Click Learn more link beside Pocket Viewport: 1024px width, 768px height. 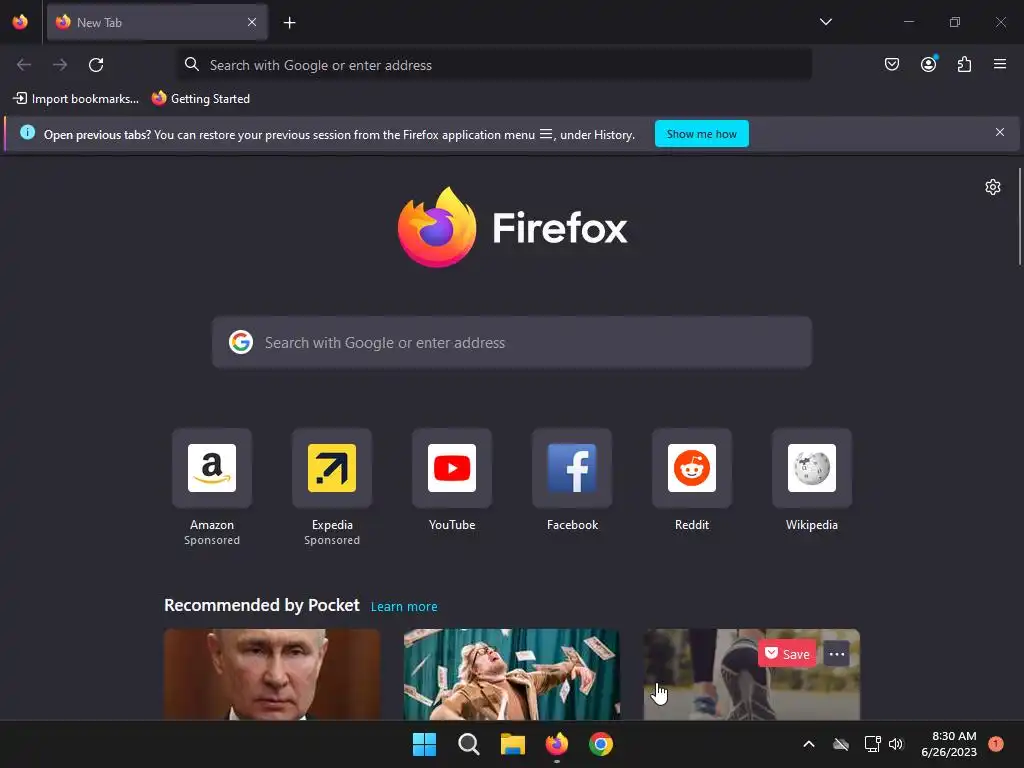[404, 607]
